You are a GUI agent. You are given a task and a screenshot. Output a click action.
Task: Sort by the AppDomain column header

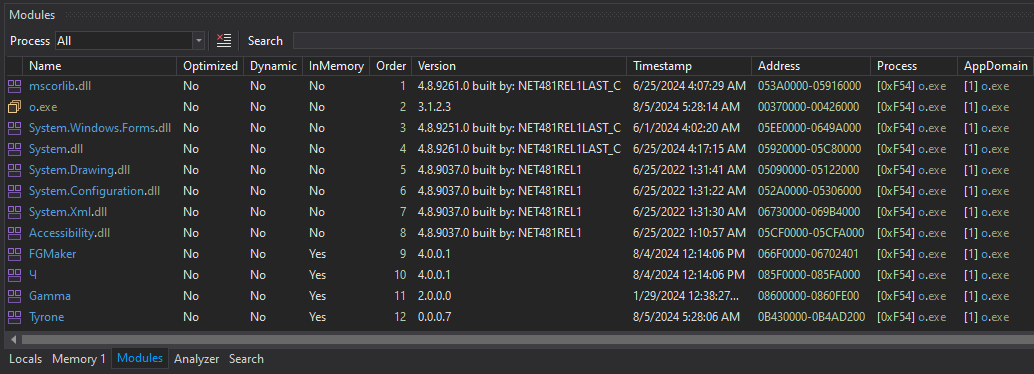click(x=995, y=66)
